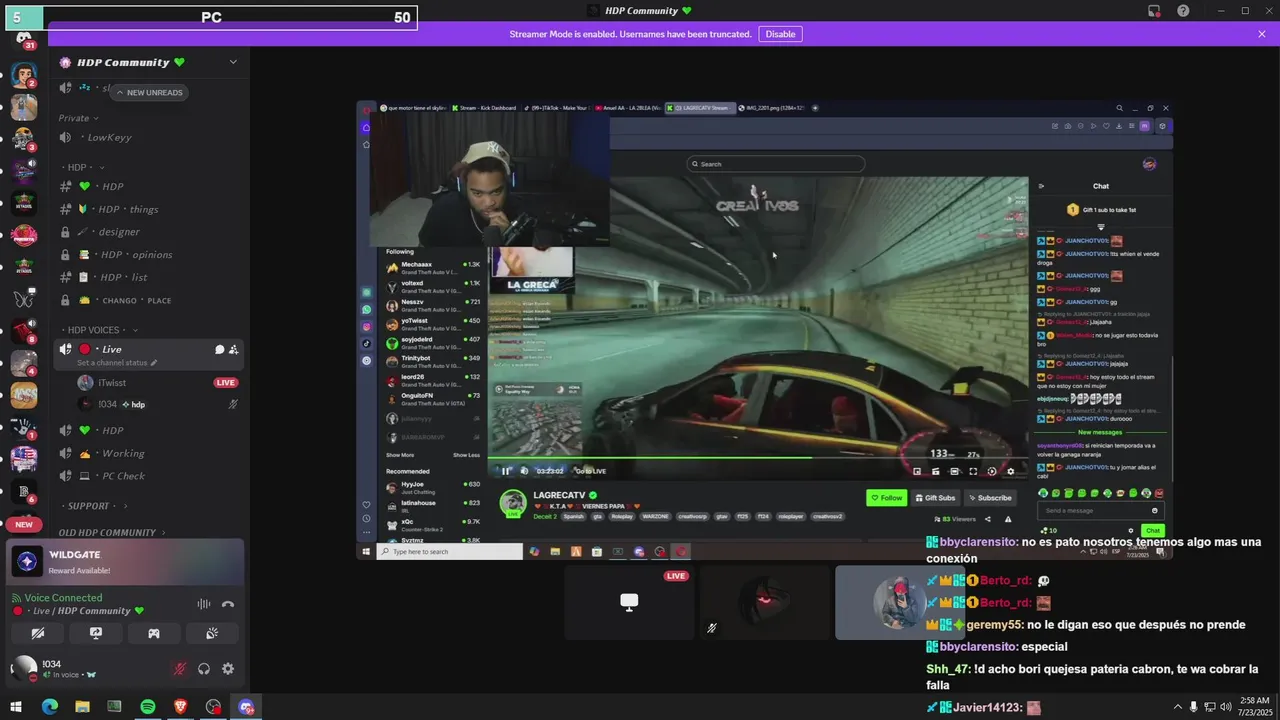
Task: Toggle deafen headphones icon
Action: point(204,669)
